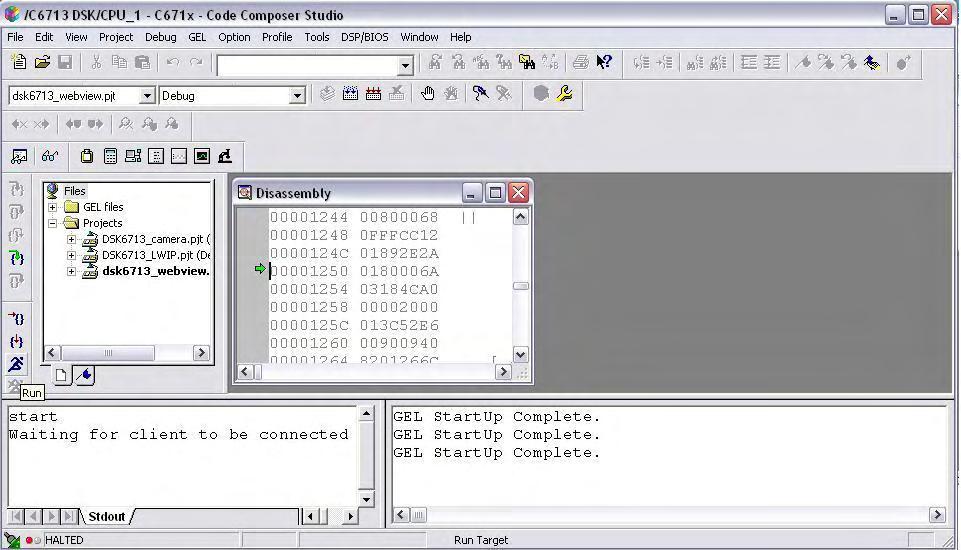Click the Disassembly vertical scrollbar thumb
The width and height of the screenshot is (961, 550).
(521, 286)
